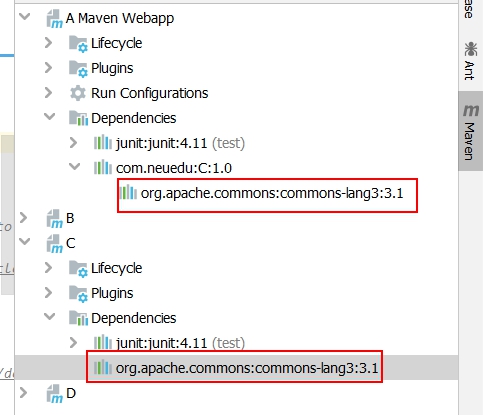Select highlighted commons-lang3:3.1 under module C
The width and height of the screenshot is (483, 415).
[x=247, y=368]
